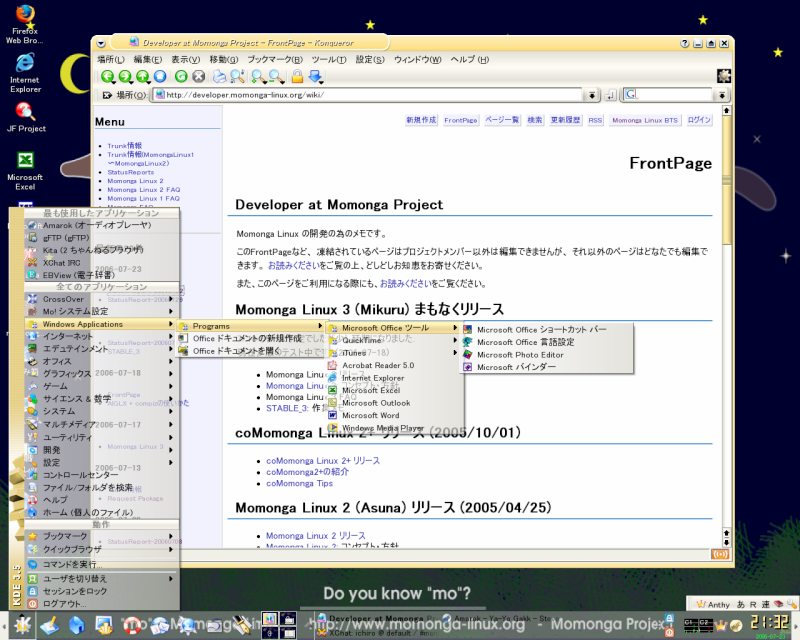
Task: Expand the iTunes submenu
Action: tap(395, 353)
